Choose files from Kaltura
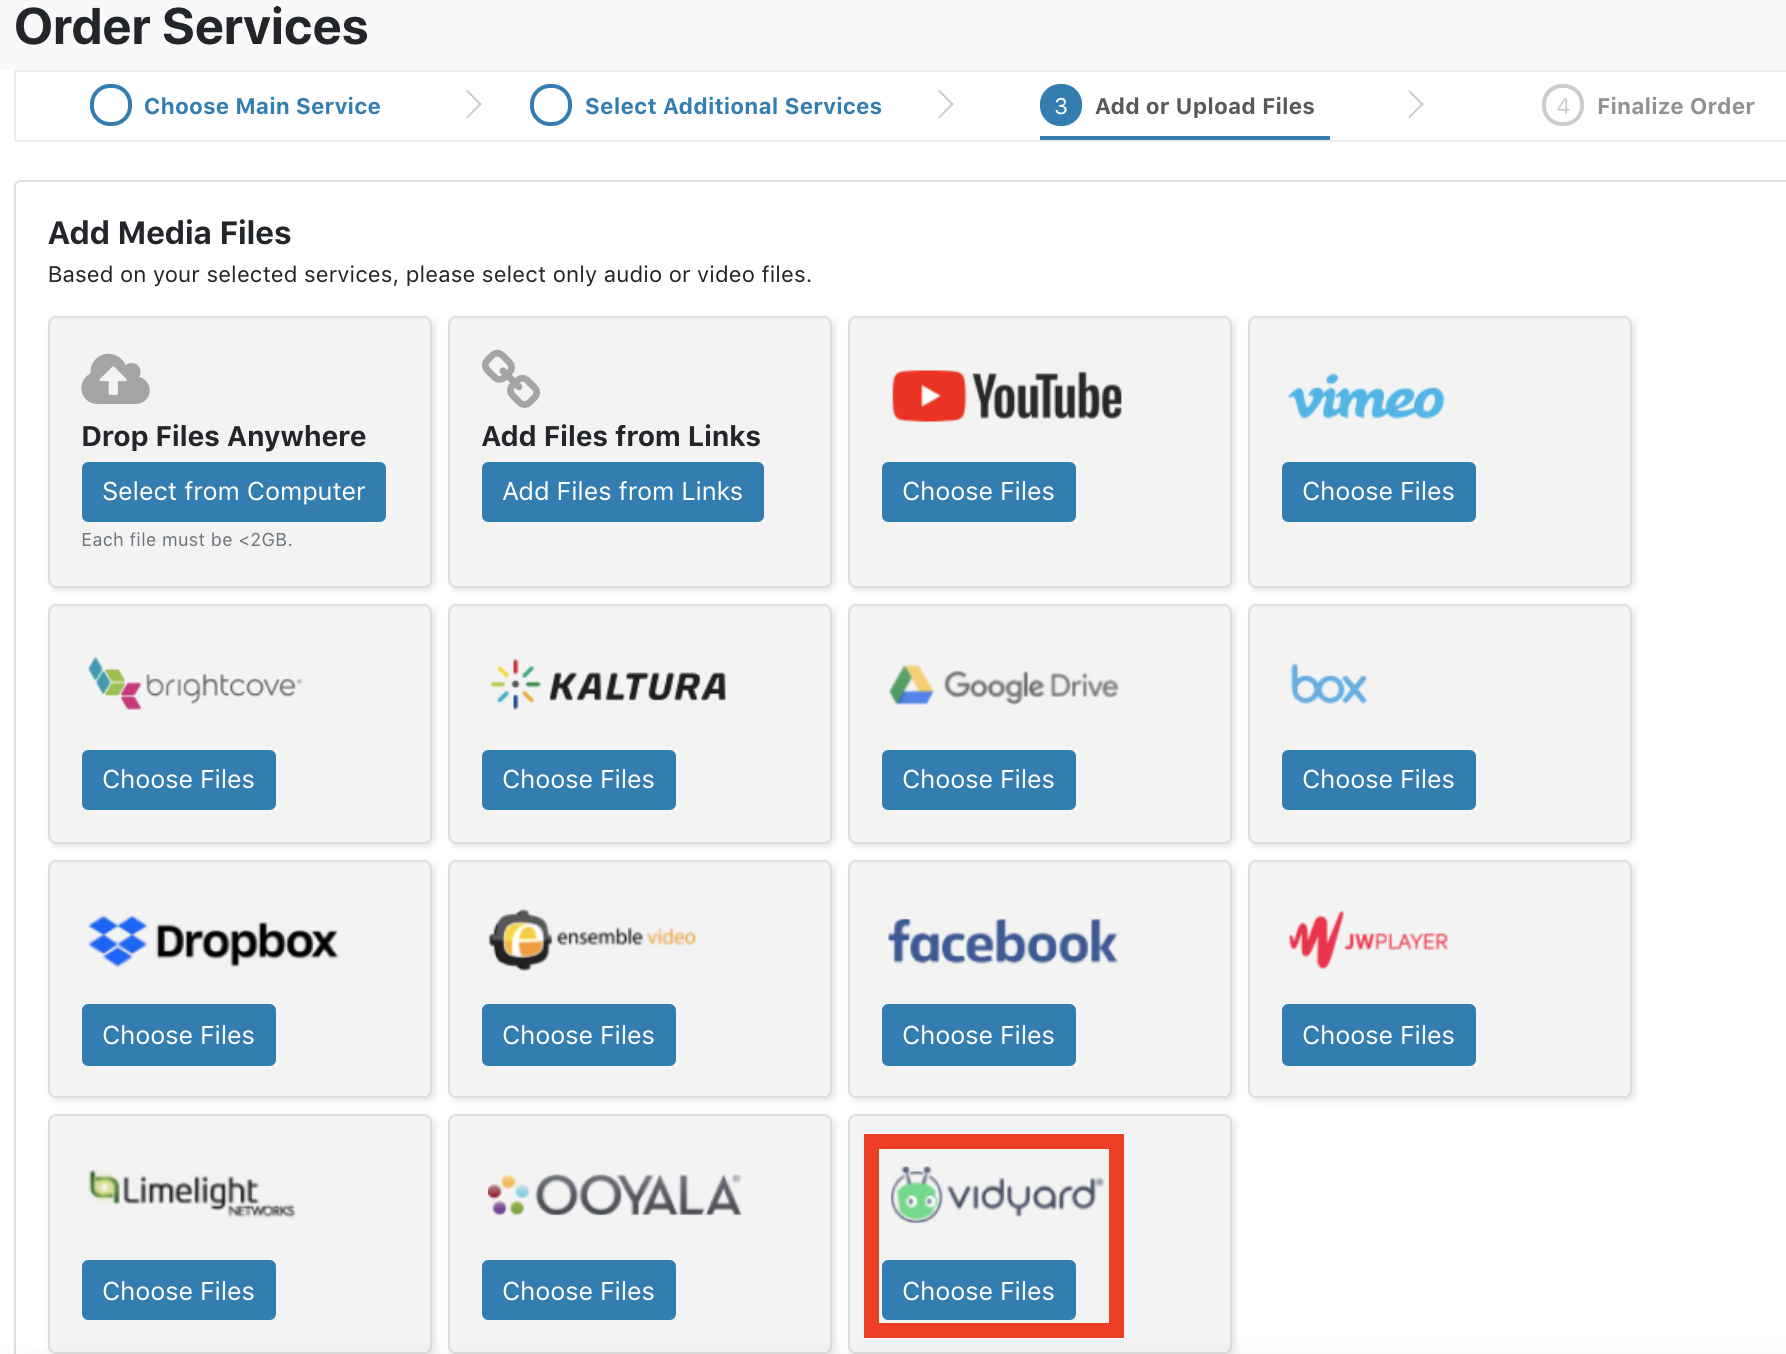Screen dimensions: 1786x1354 tap(579, 780)
